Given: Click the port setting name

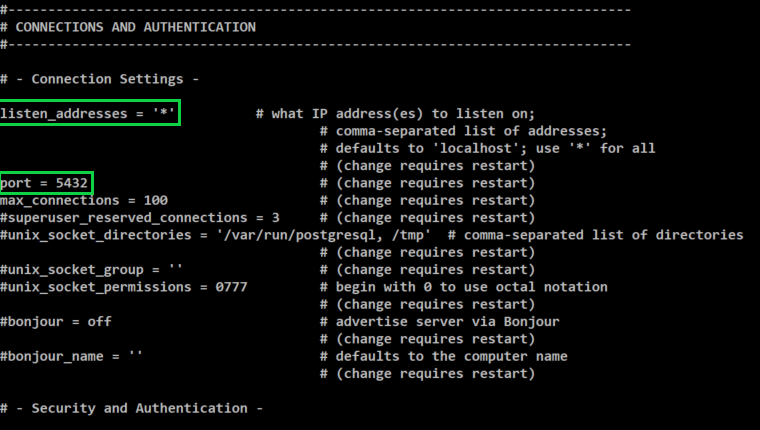Looking at the screenshot, I should coord(16,183).
